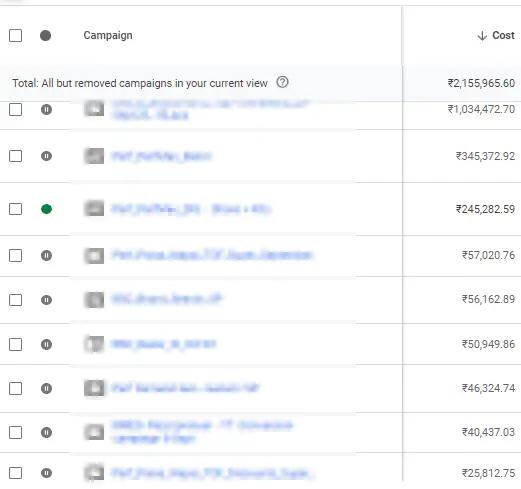Select the checkbox for the ₹245,282.59 campaign
This screenshot has height=489, width=521.
point(16,209)
